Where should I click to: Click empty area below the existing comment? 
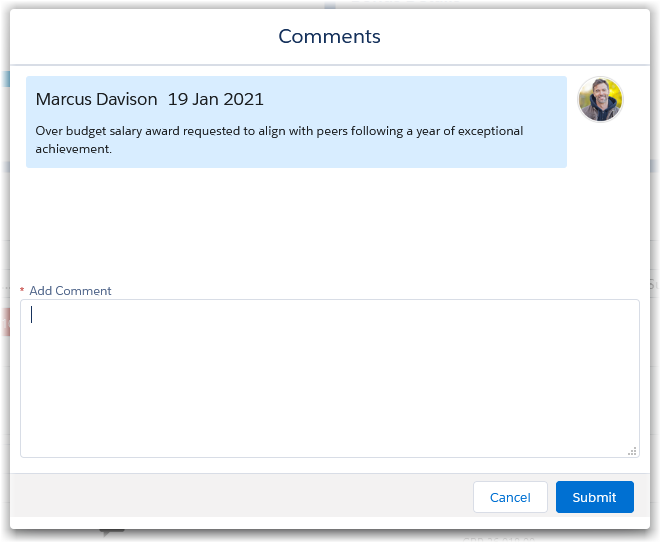[300, 220]
